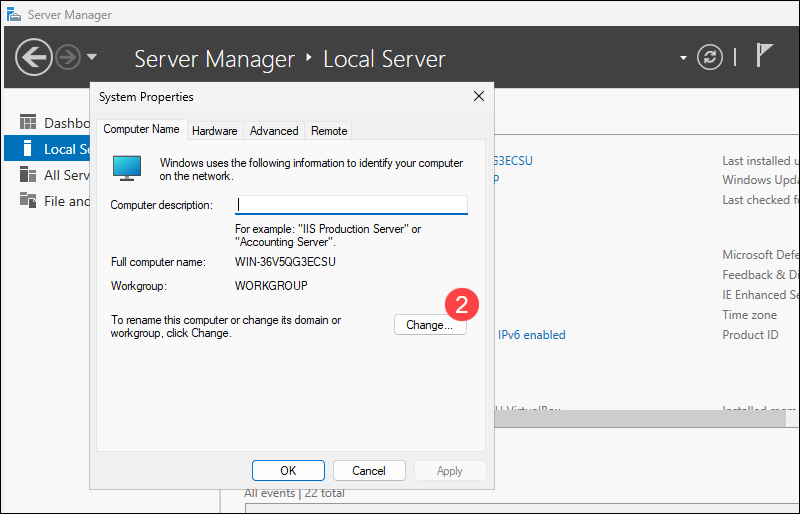The height and width of the screenshot is (514, 800).
Task: Select the Computer Name tab
Action: coord(142,130)
